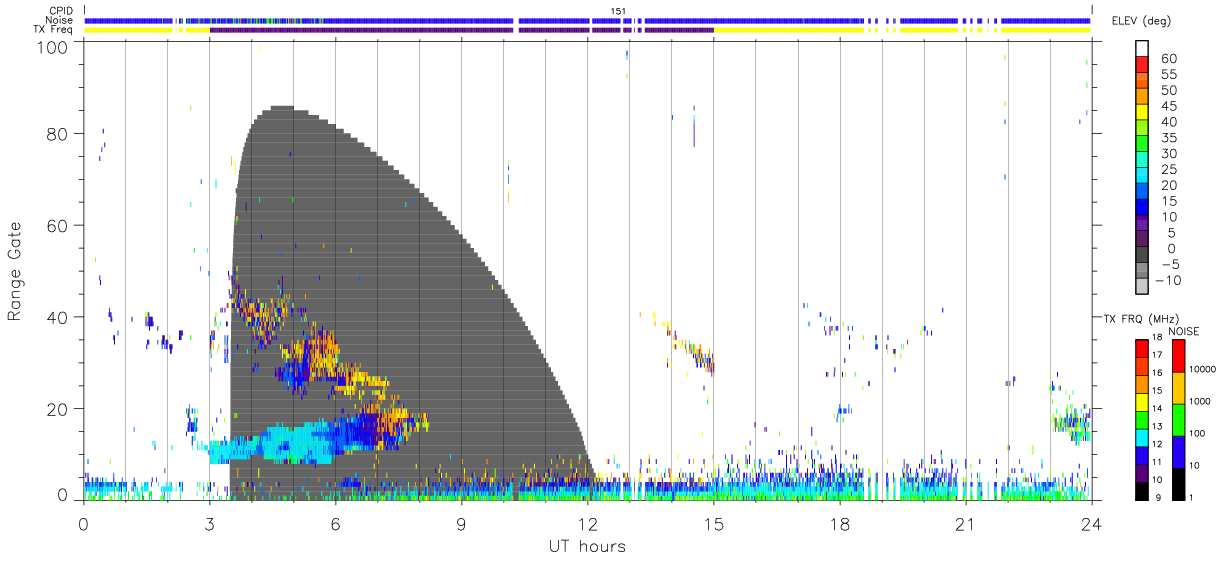Click the 'TX Freq' row label
The height and width of the screenshot is (567, 1228).
[55, 30]
